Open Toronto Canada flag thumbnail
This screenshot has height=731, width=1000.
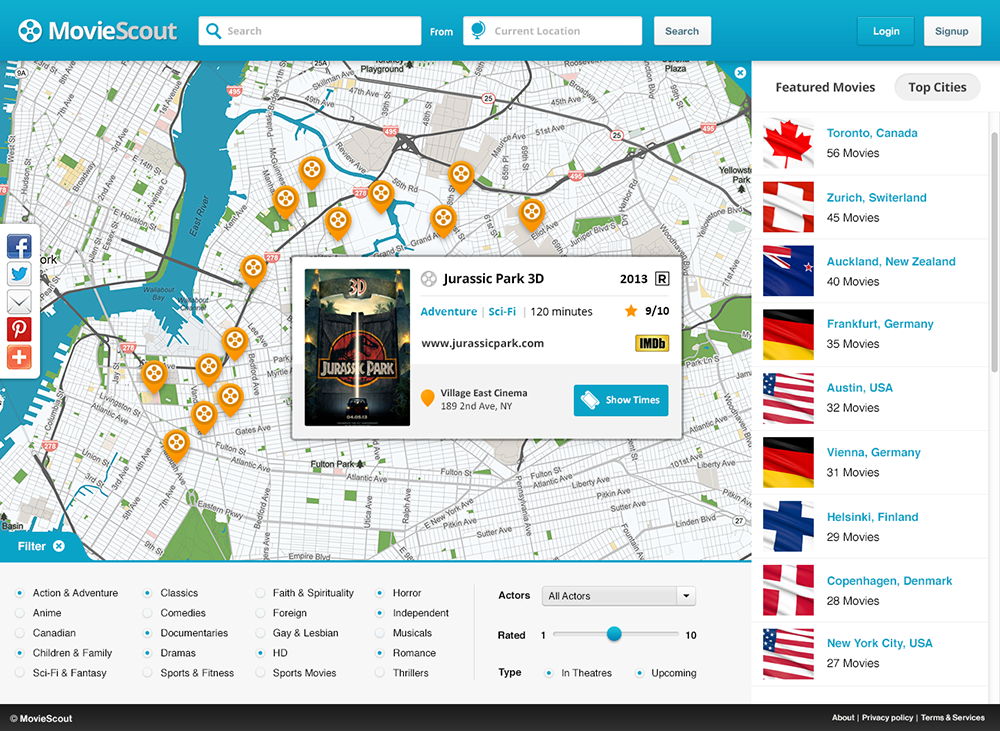click(x=788, y=143)
